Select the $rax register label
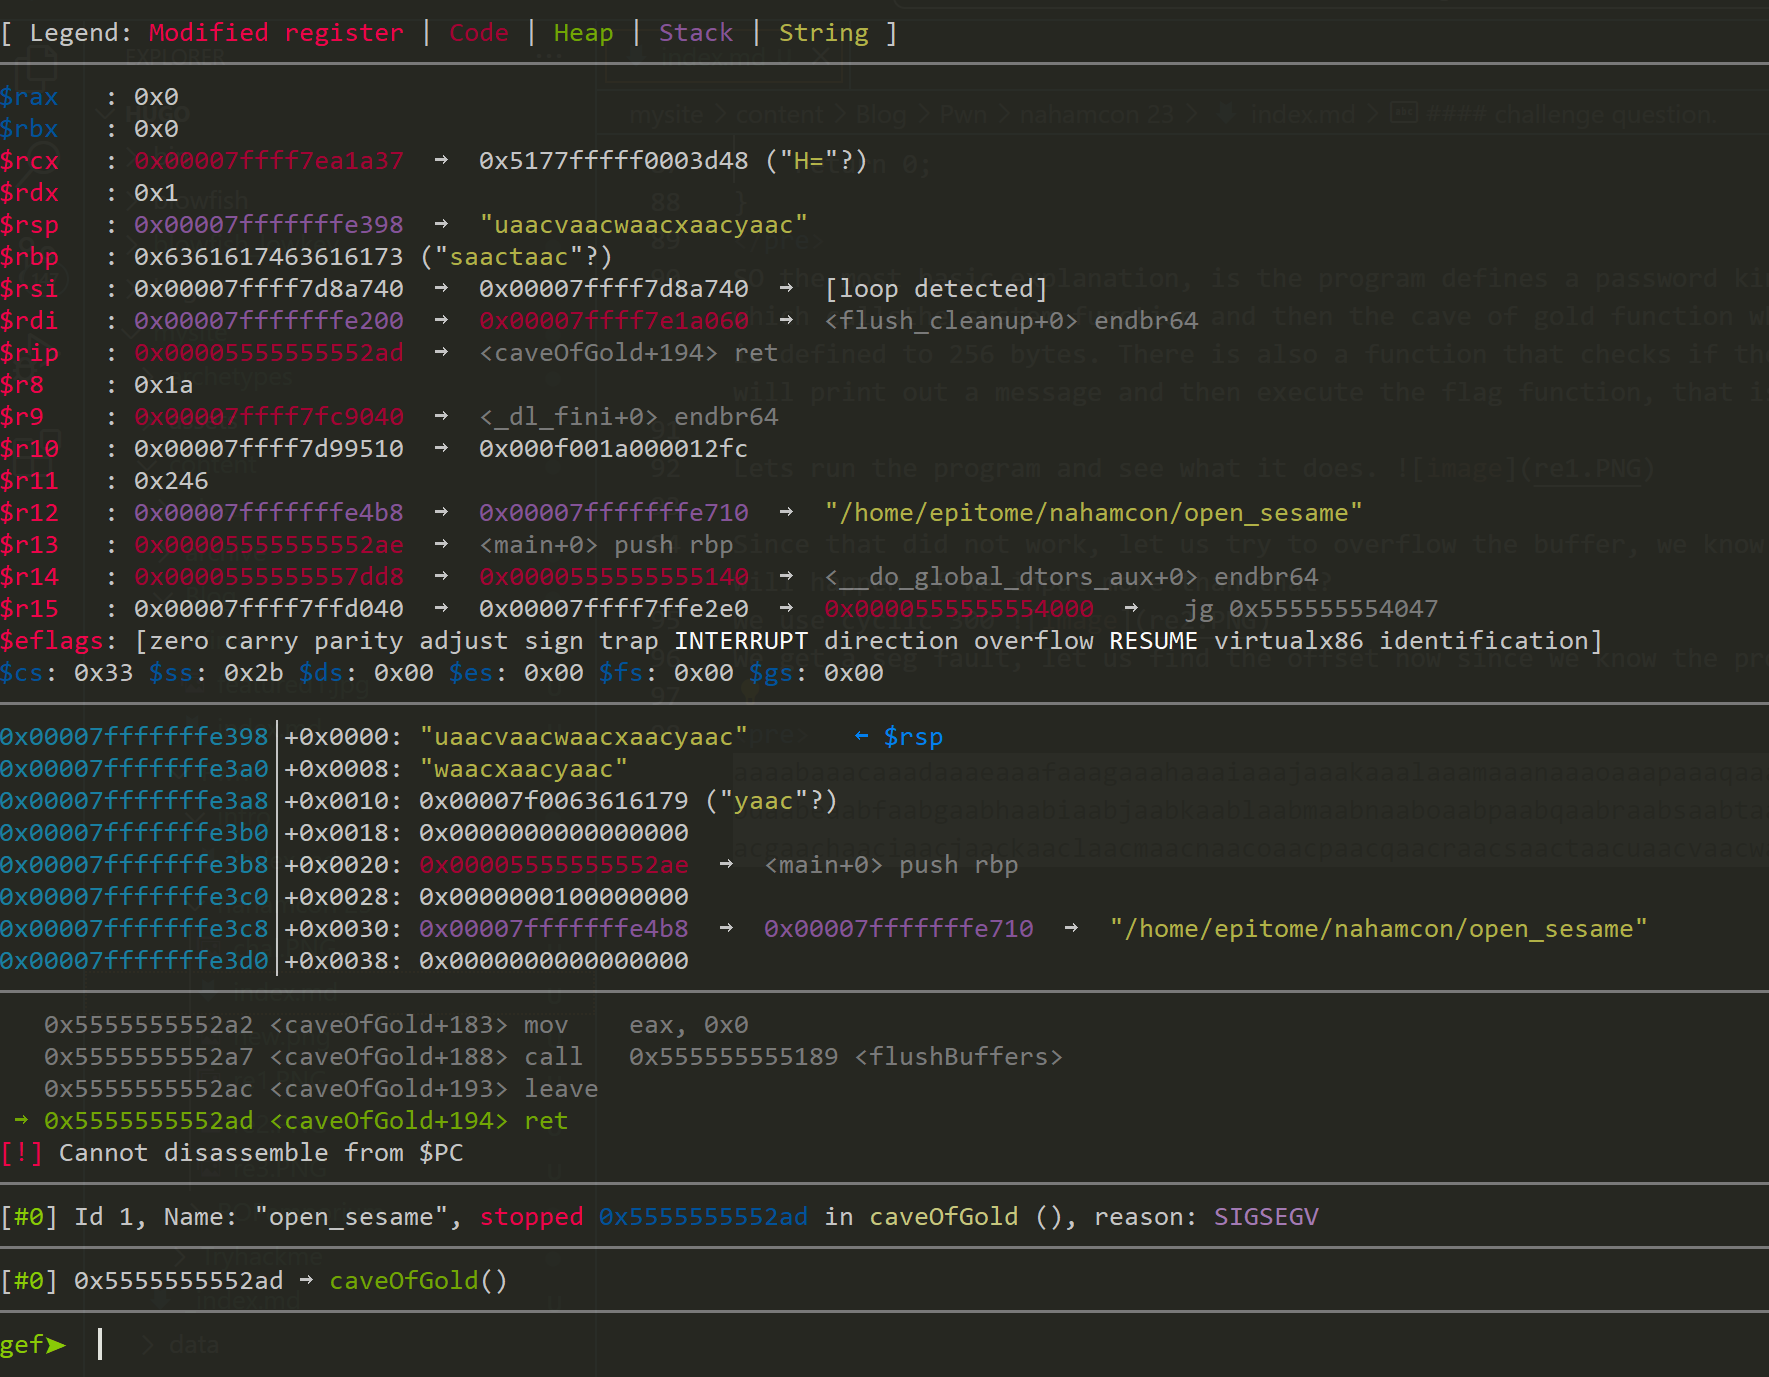Image resolution: width=1769 pixels, height=1377 pixels. (x=29, y=97)
